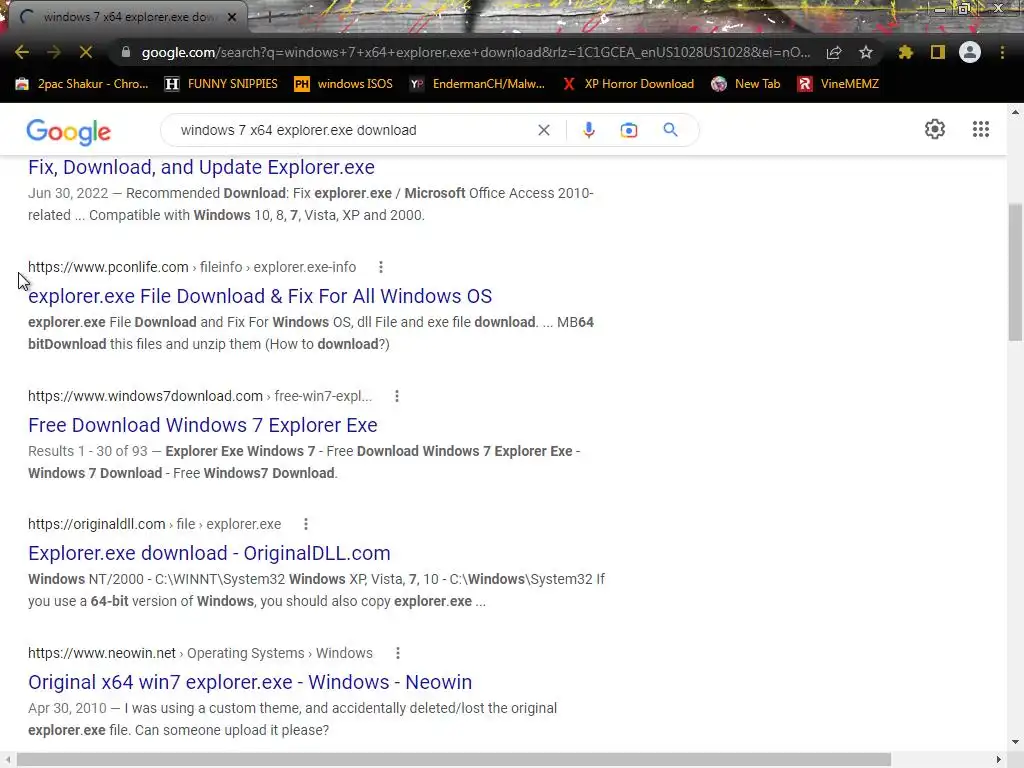Open the windows ISOS bookmark
The width and height of the screenshot is (1024, 768).
tap(344, 84)
